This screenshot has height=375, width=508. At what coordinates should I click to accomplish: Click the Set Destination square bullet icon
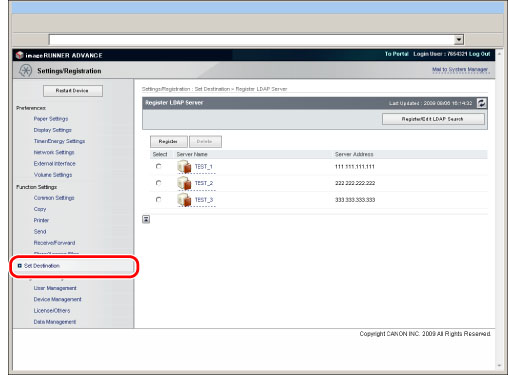19,266
